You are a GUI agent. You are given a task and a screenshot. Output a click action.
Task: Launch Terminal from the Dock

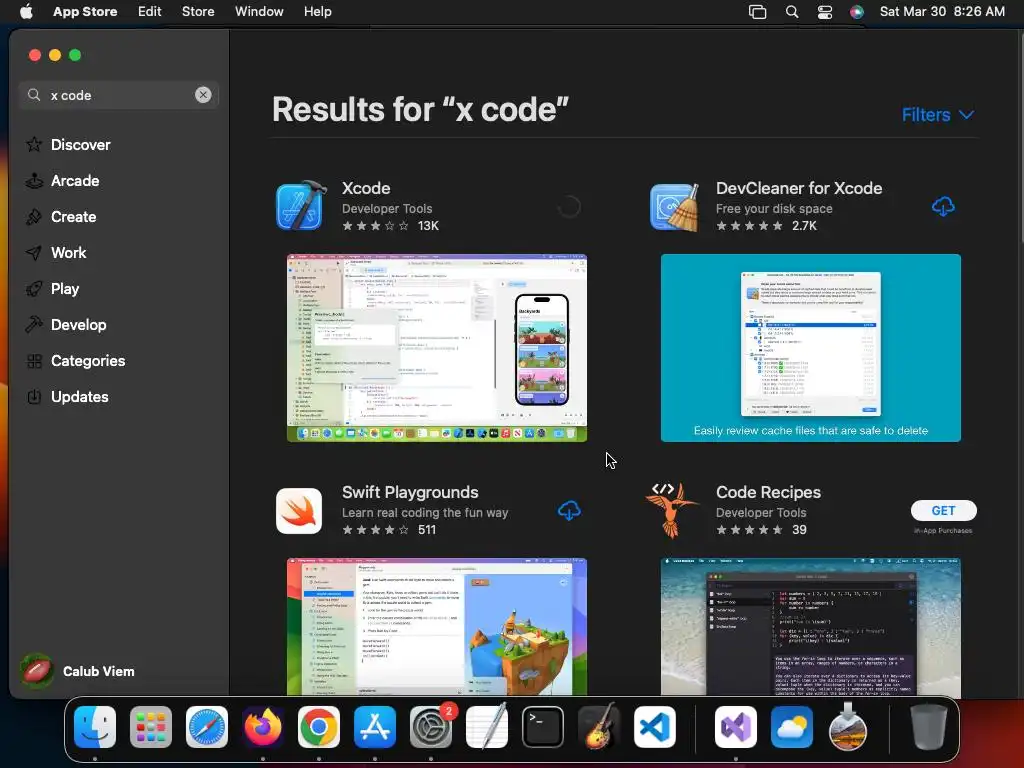(543, 727)
